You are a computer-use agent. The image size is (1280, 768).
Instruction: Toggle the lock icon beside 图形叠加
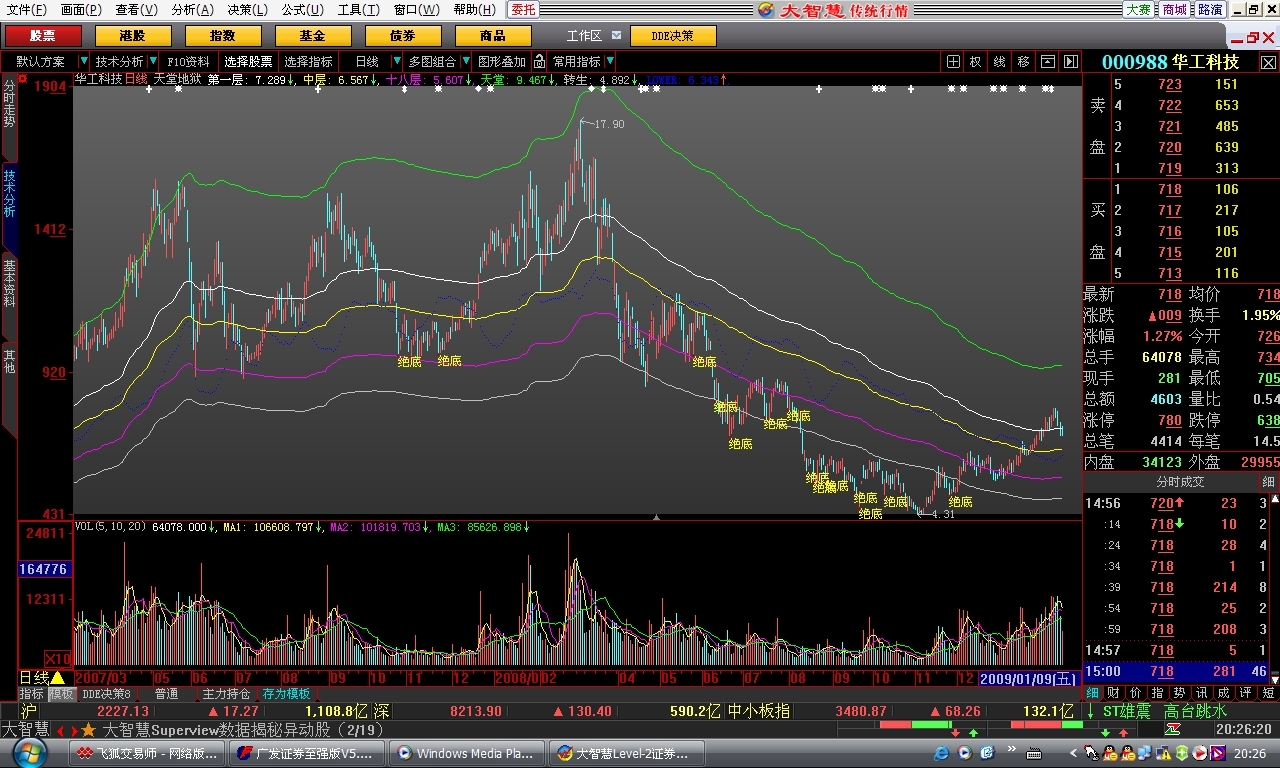pos(539,62)
